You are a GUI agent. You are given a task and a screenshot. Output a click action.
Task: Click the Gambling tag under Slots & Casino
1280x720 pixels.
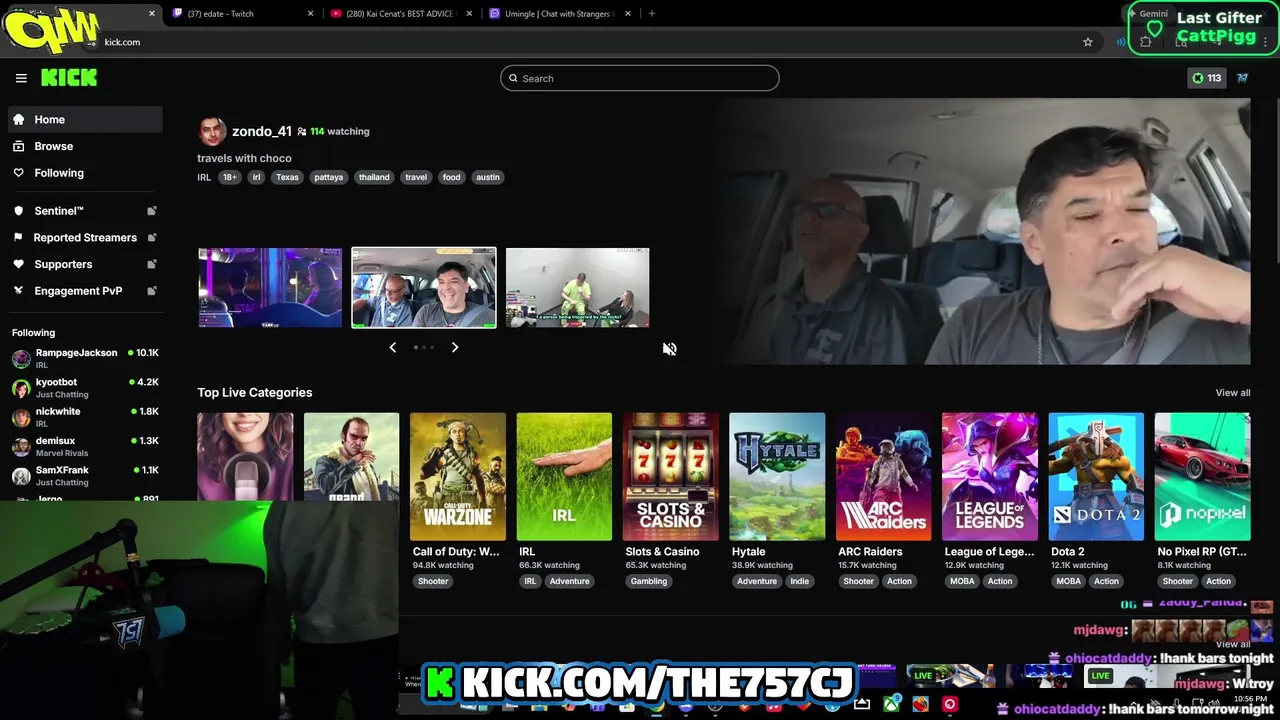coord(649,581)
